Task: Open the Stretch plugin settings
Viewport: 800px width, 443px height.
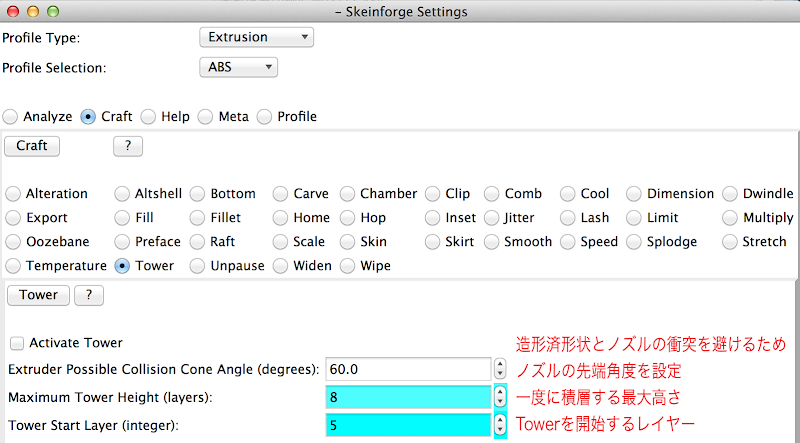Action: click(730, 242)
